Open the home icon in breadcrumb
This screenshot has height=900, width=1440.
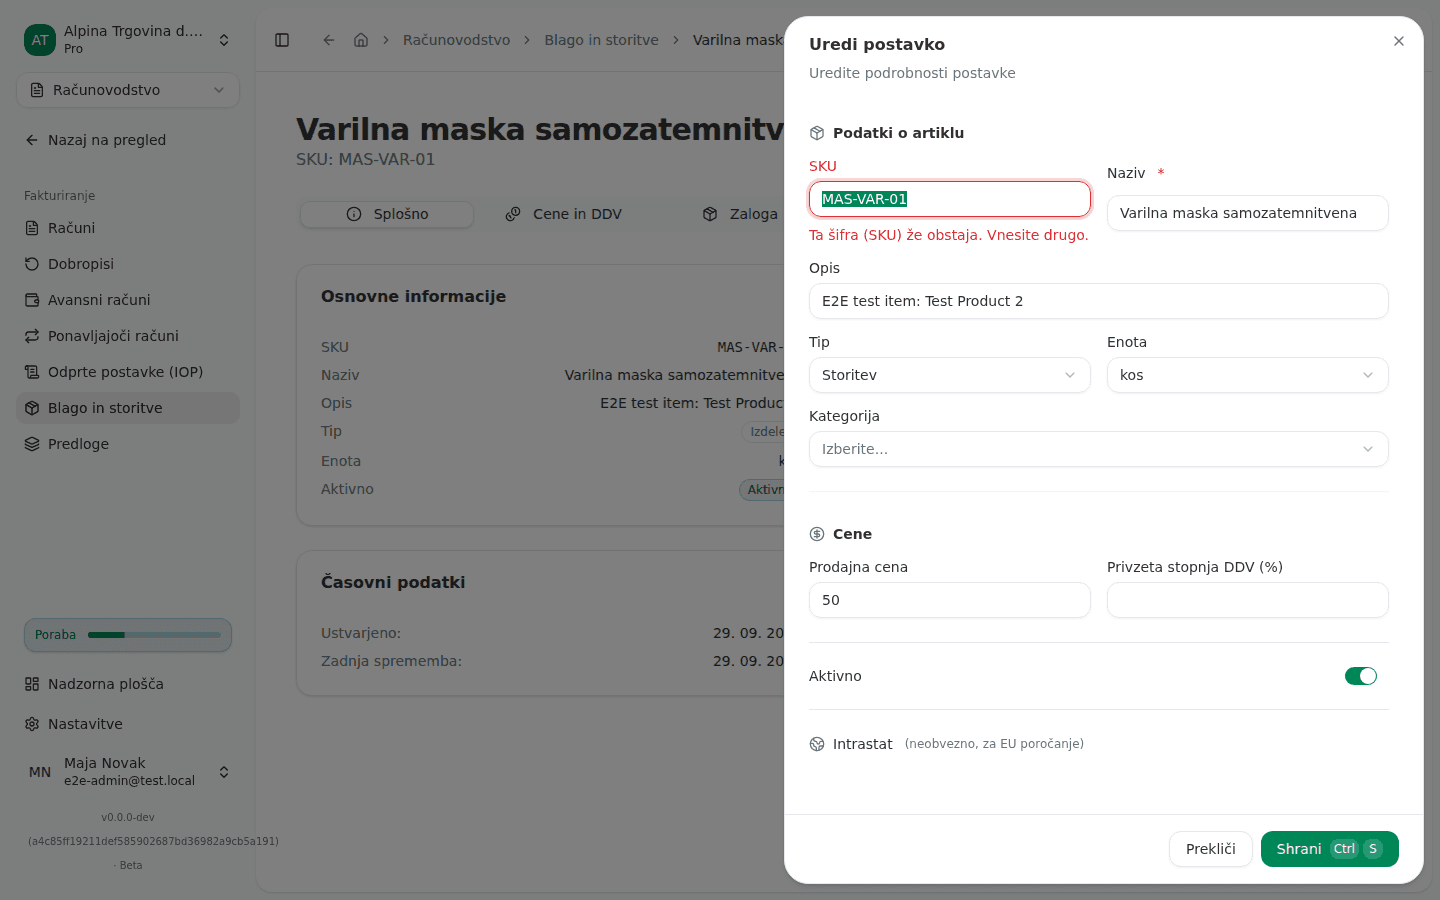coord(361,40)
